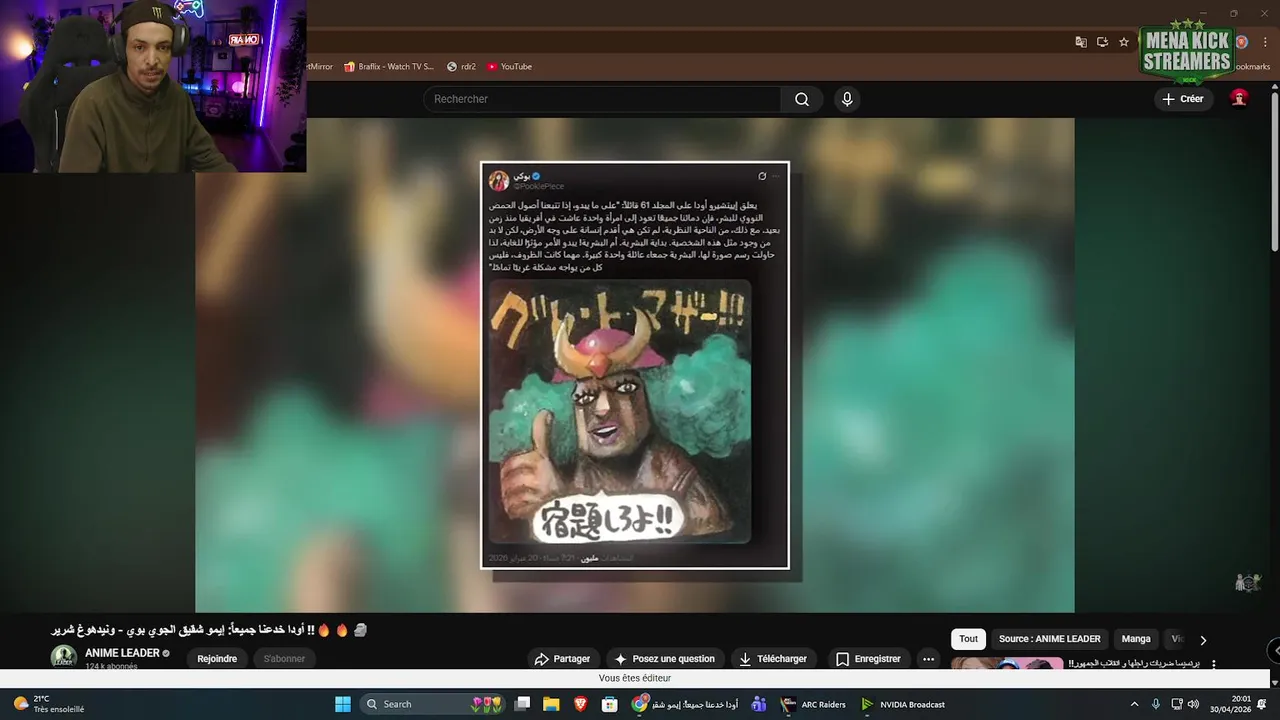Open network settings from system tray

click(1177, 704)
